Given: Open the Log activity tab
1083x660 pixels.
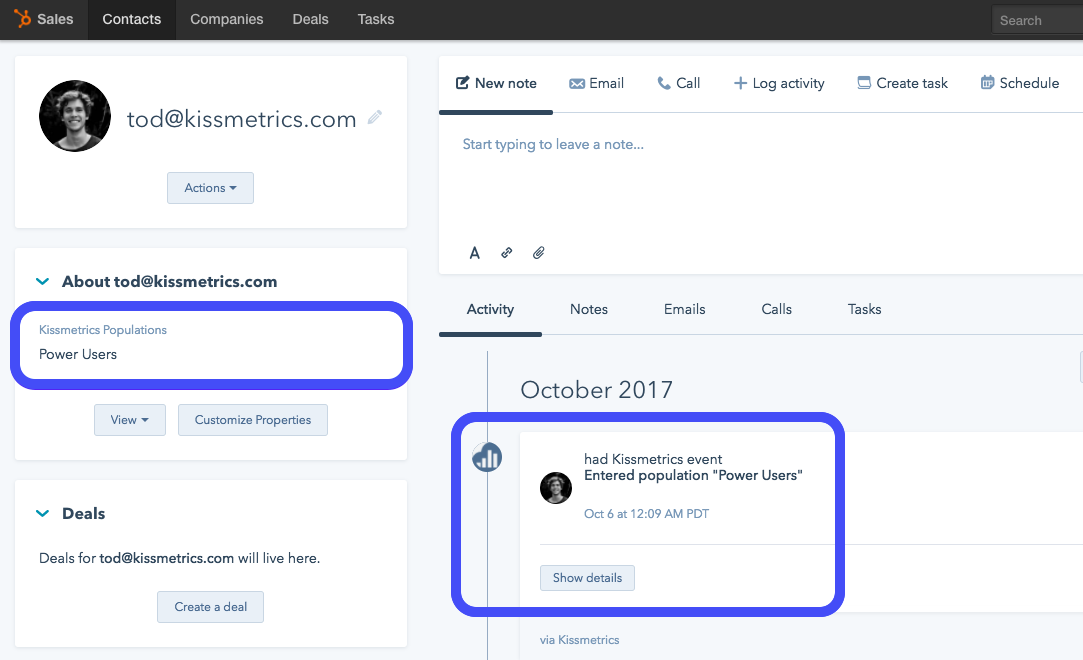Looking at the screenshot, I should tap(778, 84).
